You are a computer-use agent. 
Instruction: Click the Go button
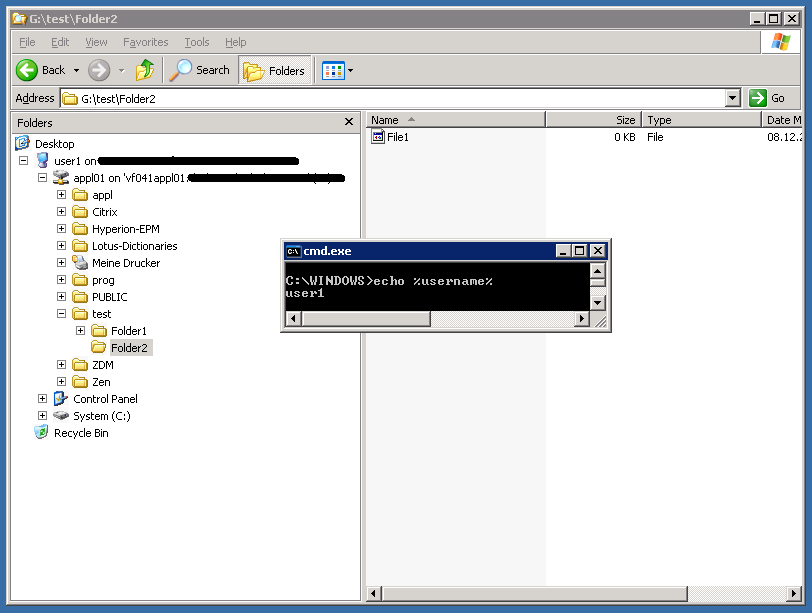tap(767, 98)
